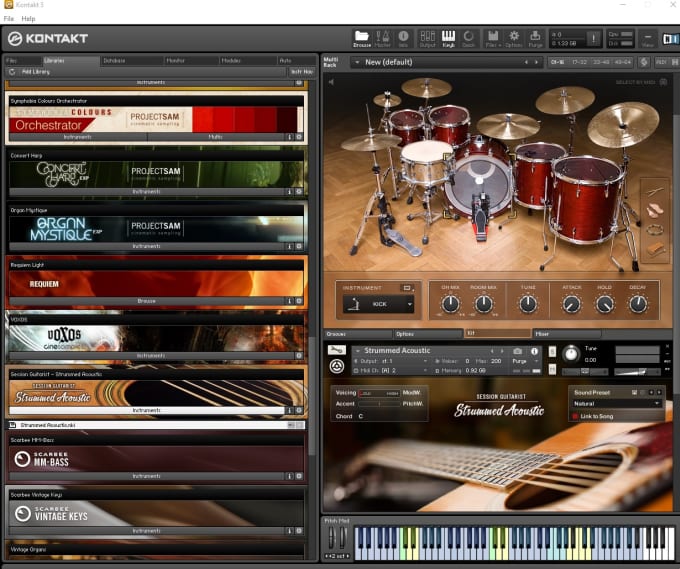This screenshot has height=569, width=680.
Task: Click the Native Instruments round logo in instrument header
Action: click(x=337, y=367)
